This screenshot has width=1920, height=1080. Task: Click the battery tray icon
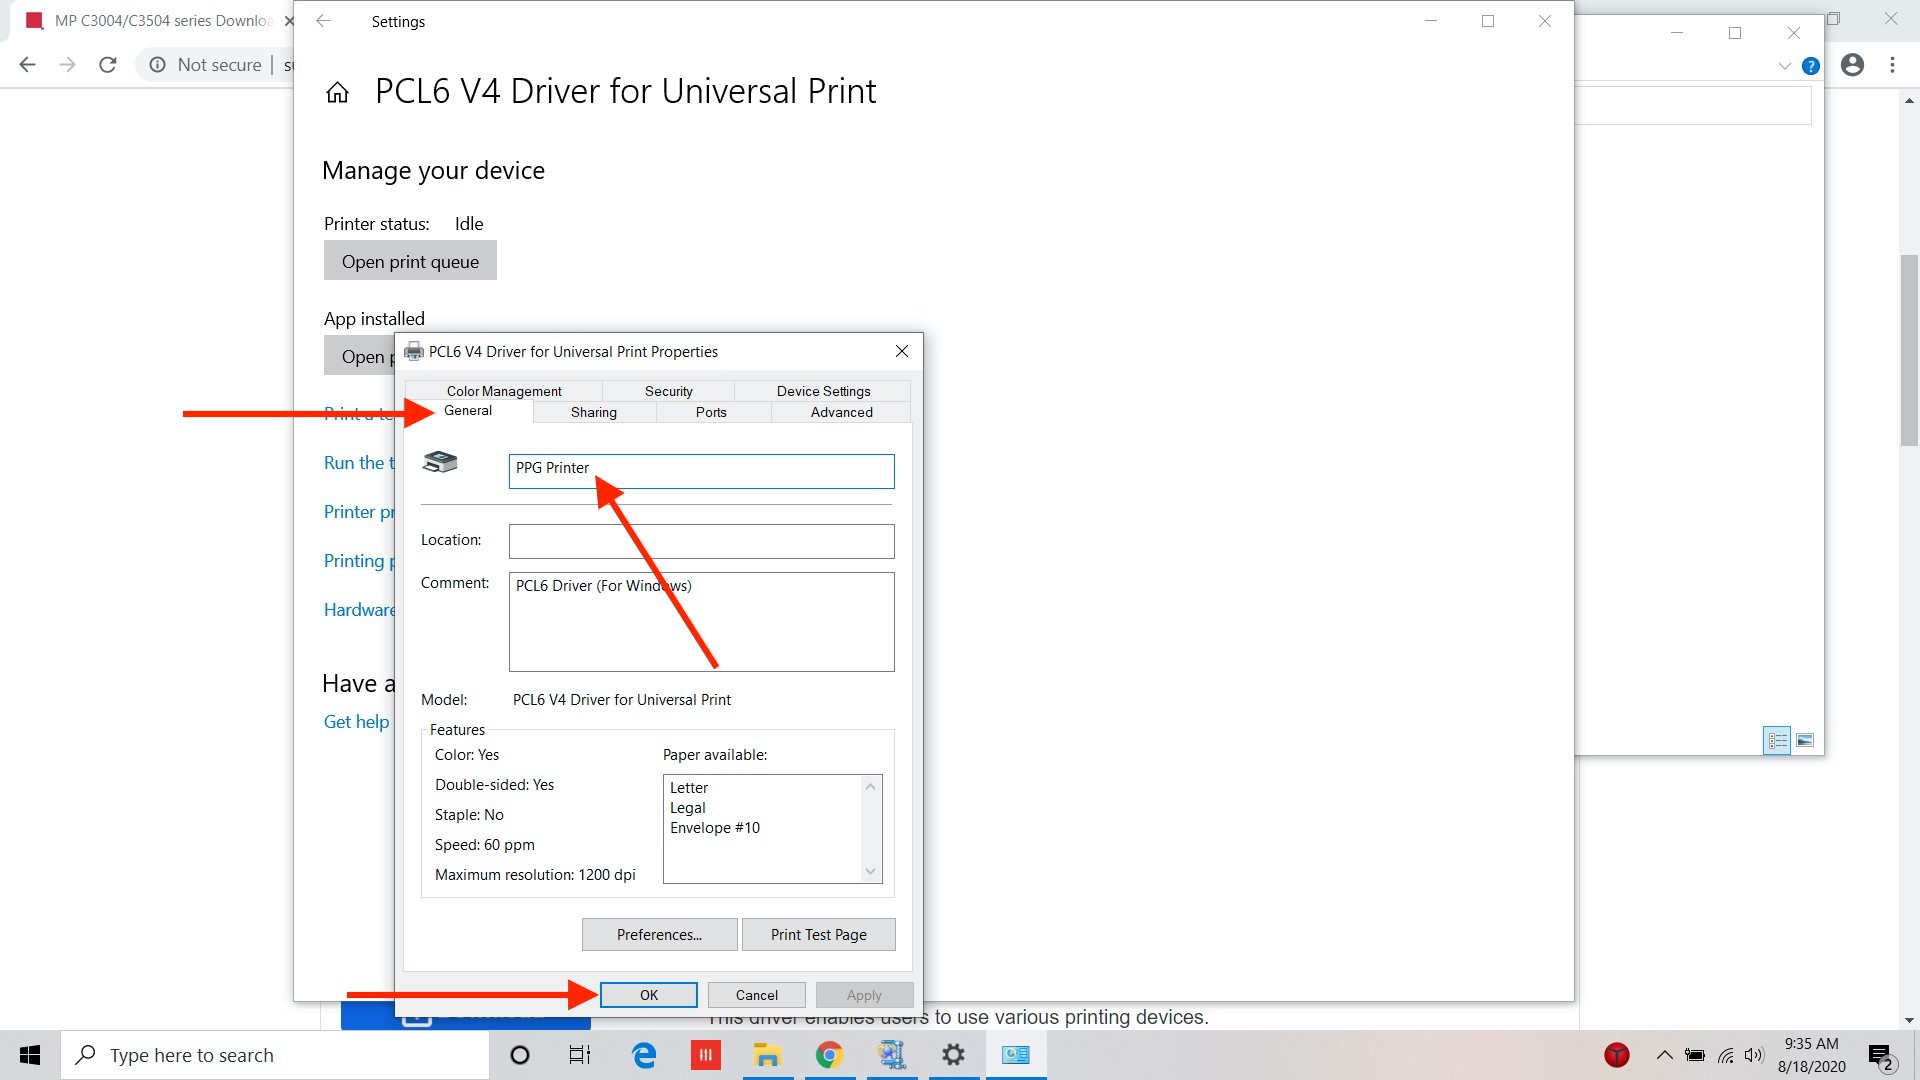[x=1695, y=1055]
